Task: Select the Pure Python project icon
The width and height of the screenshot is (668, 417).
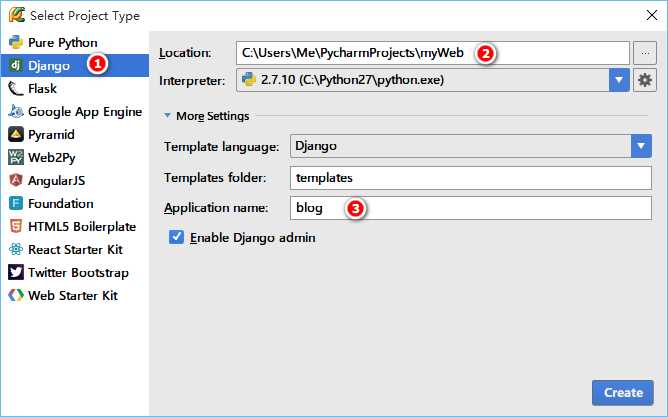Action: (16, 42)
